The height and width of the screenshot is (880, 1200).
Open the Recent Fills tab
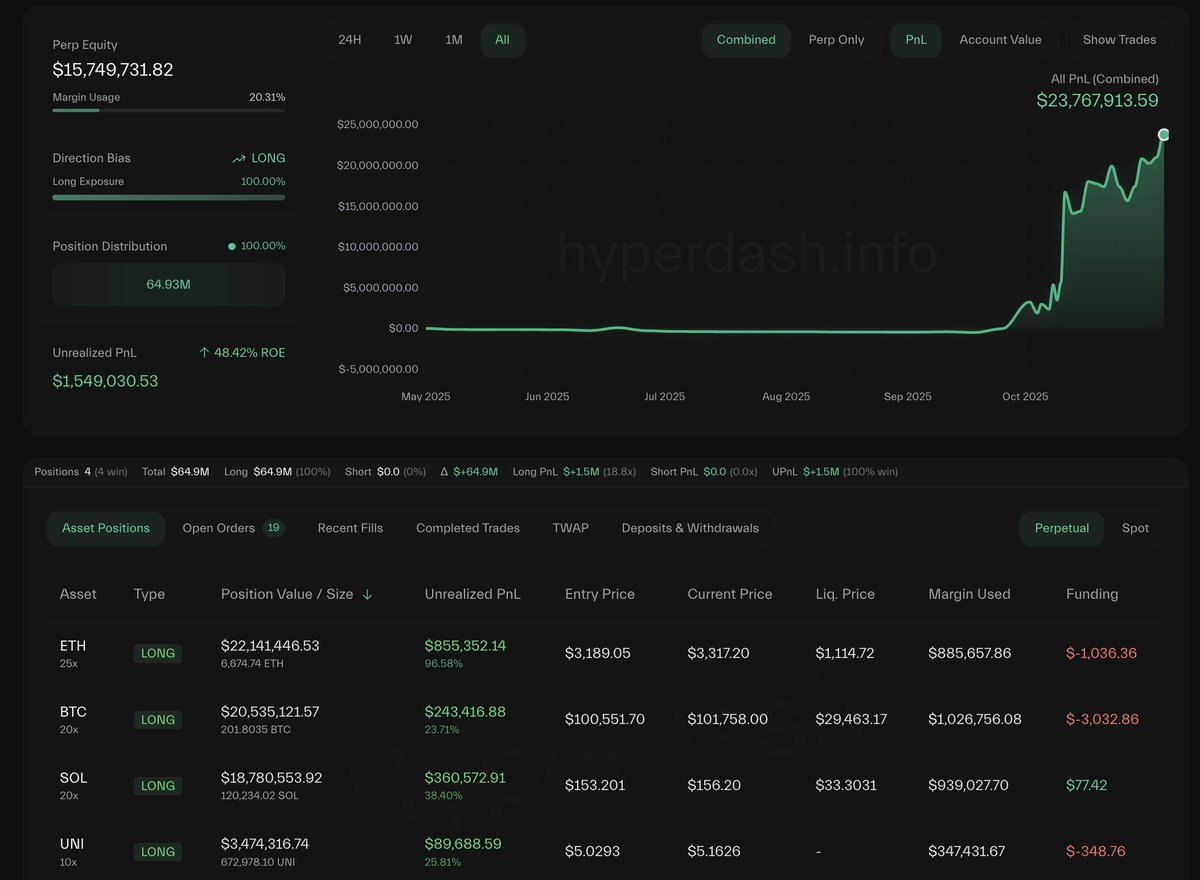tap(350, 528)
